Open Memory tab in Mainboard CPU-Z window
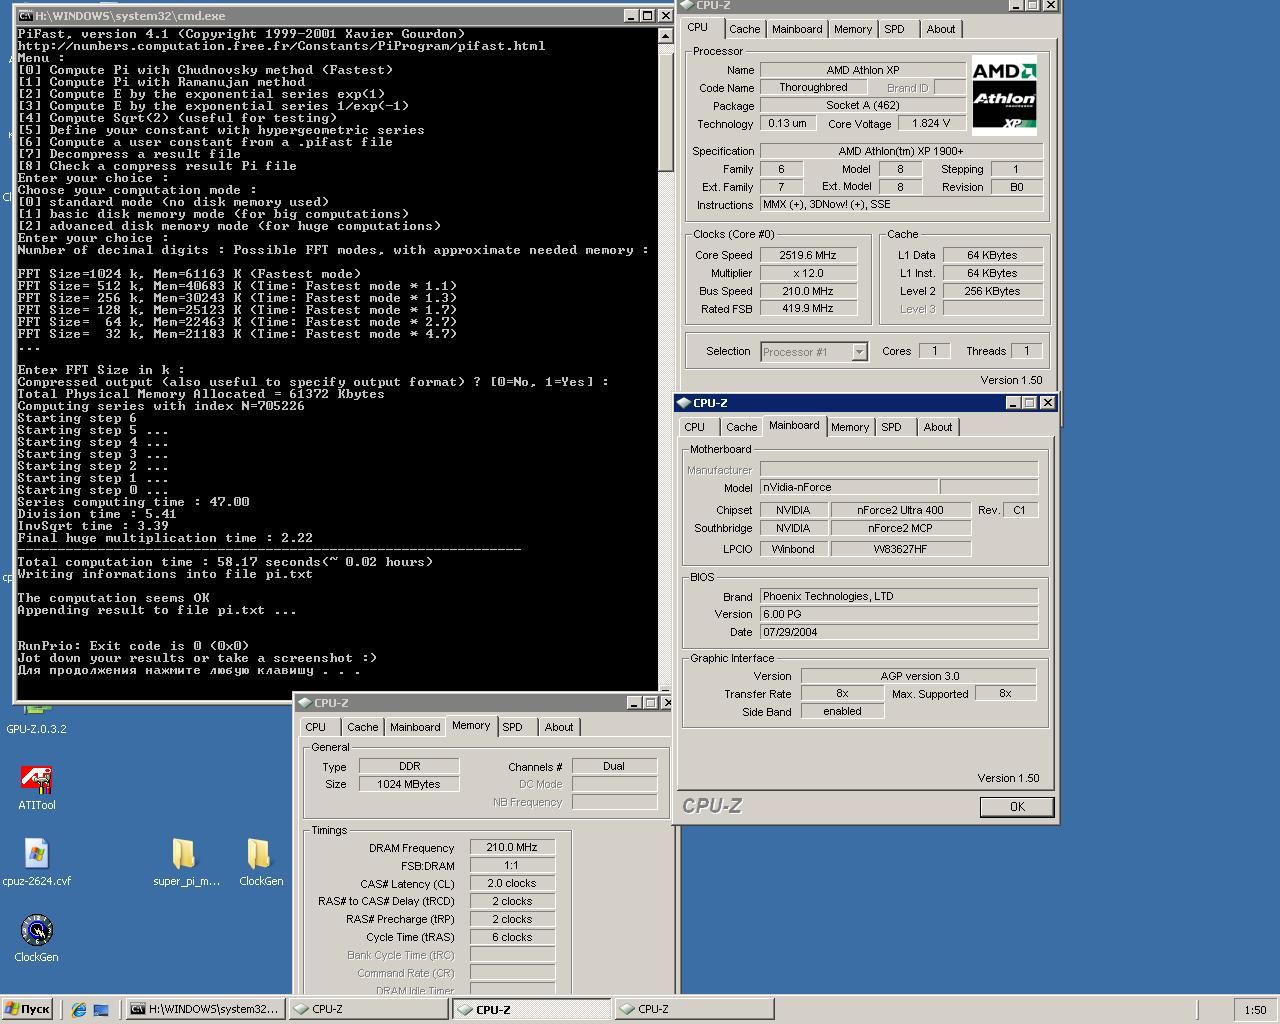 pos(850,427)
